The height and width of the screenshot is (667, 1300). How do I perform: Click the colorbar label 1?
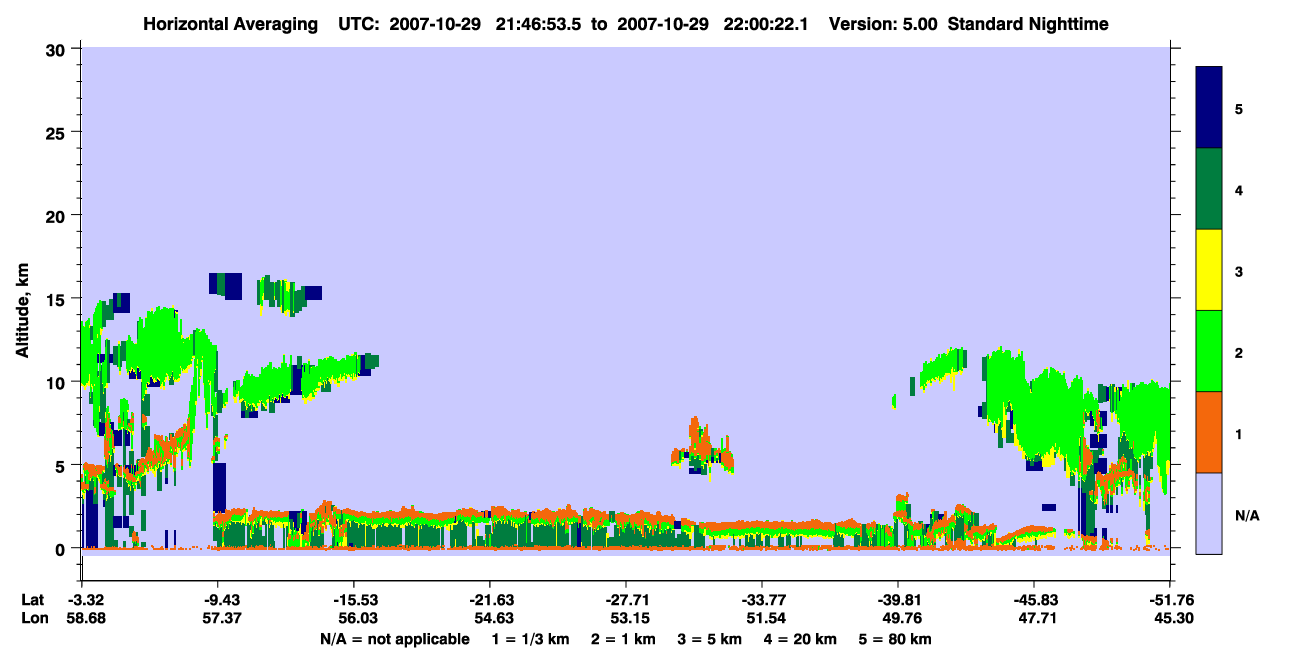[1239, 433]
